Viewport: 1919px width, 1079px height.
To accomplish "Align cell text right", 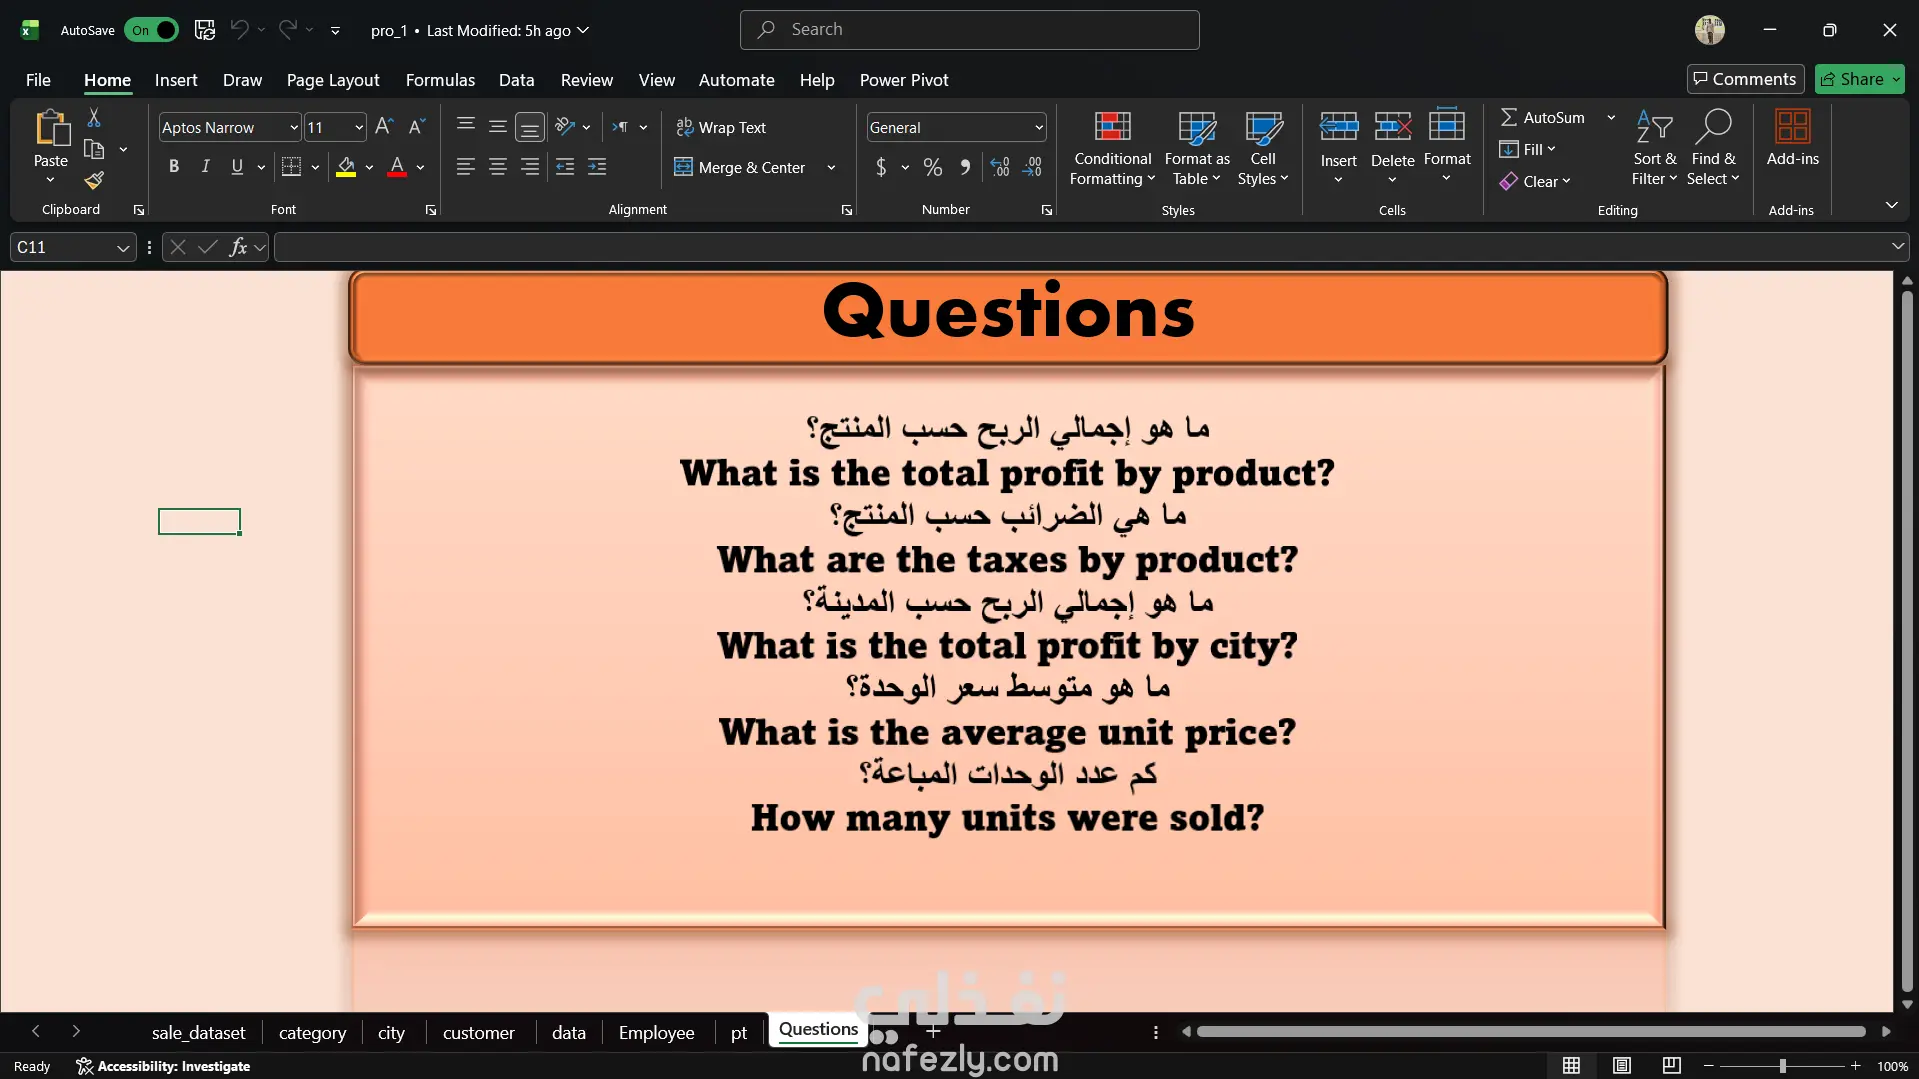I will (x=530, y=167).
